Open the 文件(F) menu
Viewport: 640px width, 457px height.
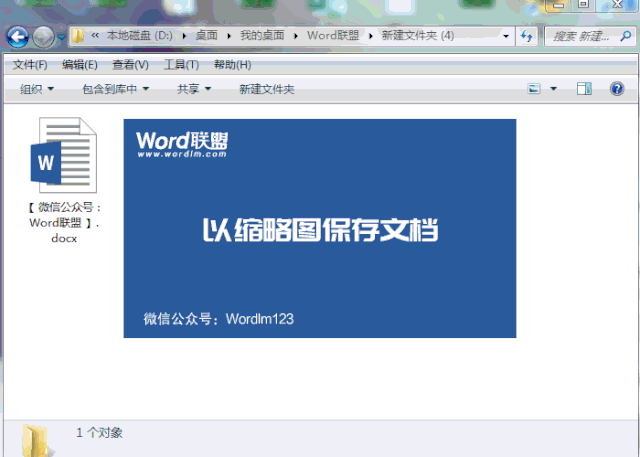pos(30,64)
